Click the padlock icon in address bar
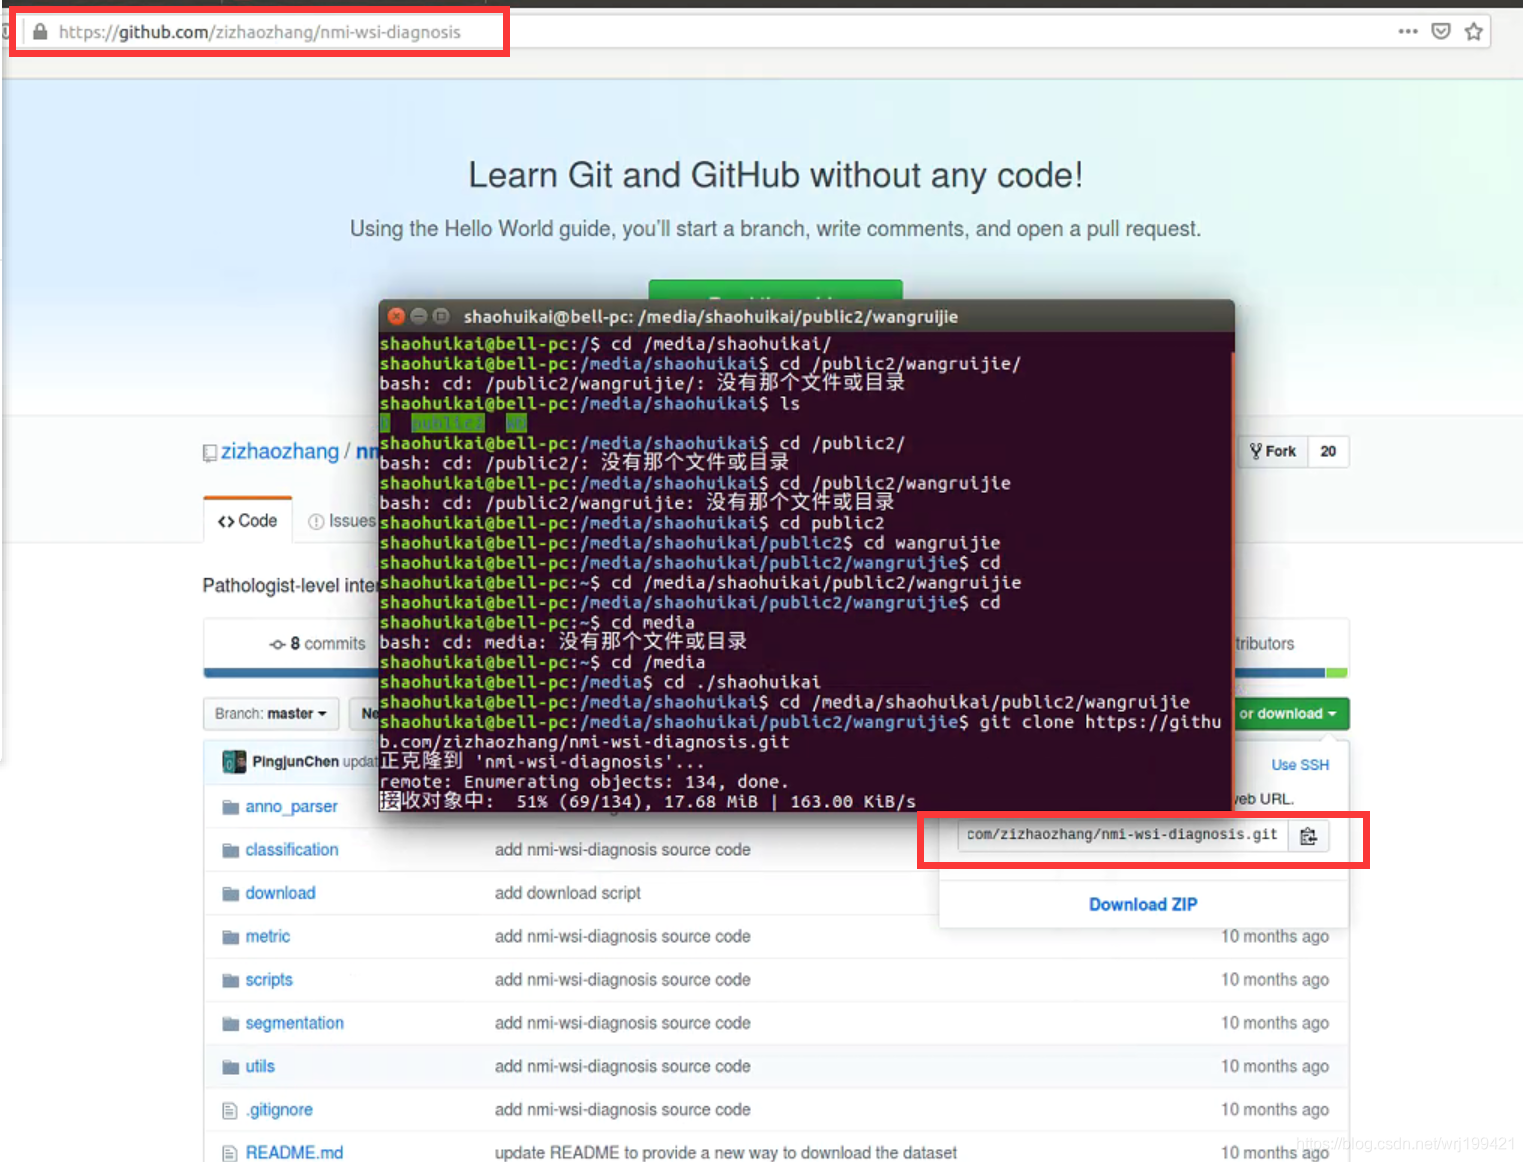The height and width of the screenshot is (1162, 1523). click(40, 32)
